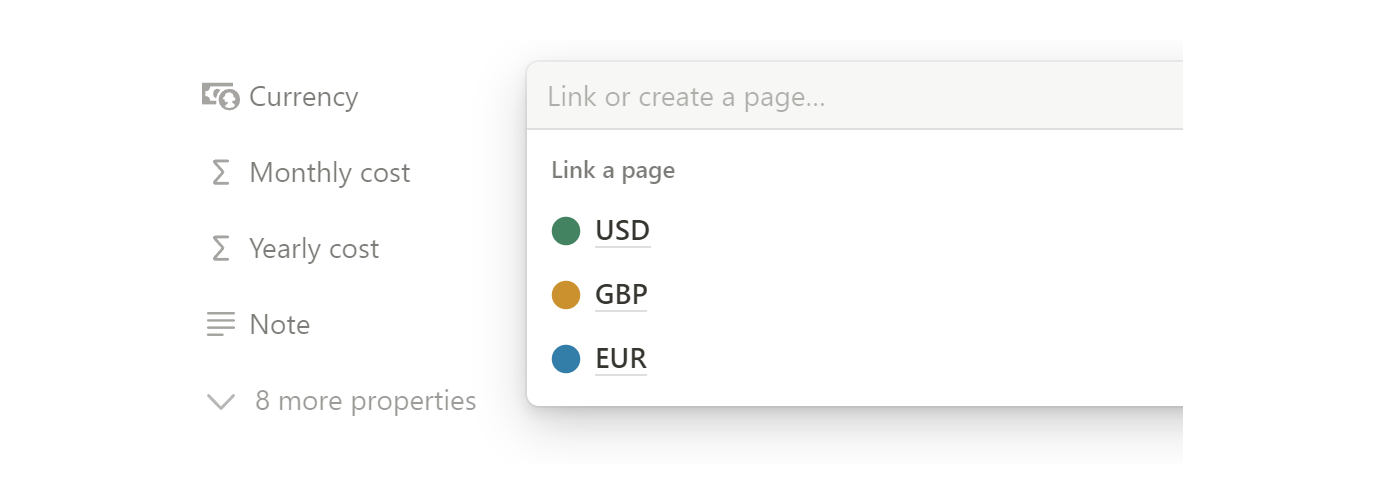Click the blue EUR page icon
This screenshot has width=1376, height=504.
point(566,359)
